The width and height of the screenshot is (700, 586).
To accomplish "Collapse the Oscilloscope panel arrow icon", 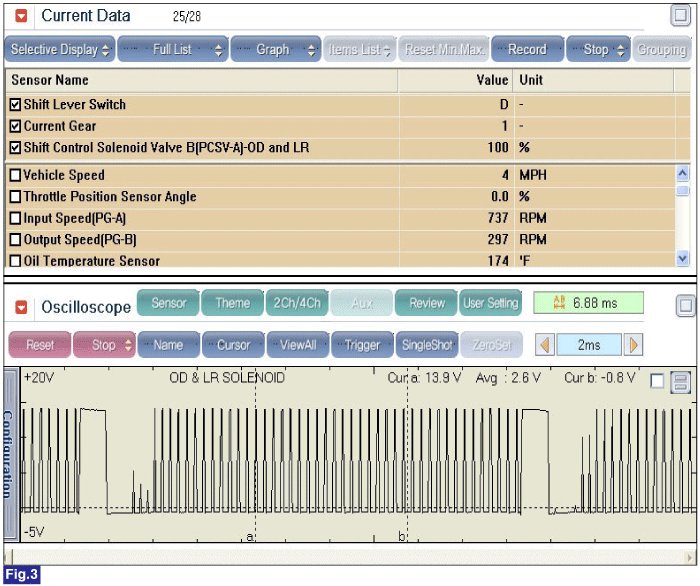I will [21, 307].
